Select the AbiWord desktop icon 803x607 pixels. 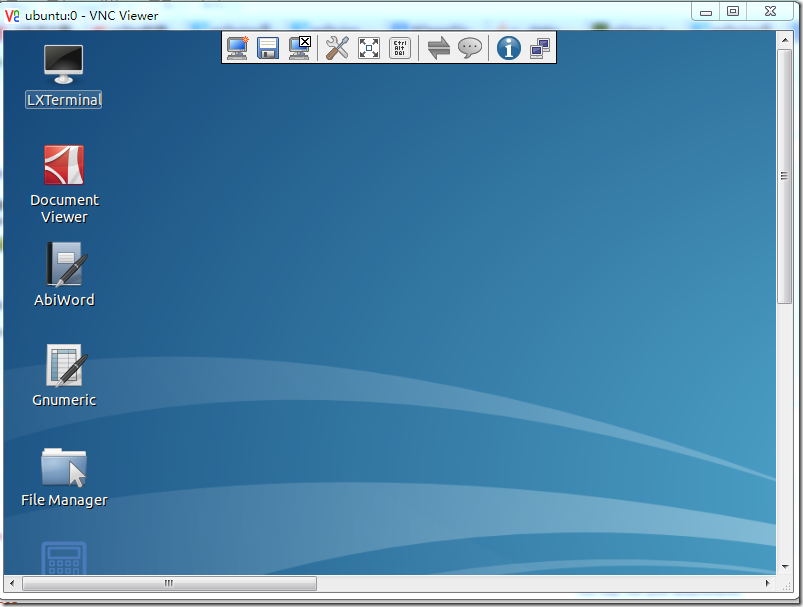click(65, 264)
